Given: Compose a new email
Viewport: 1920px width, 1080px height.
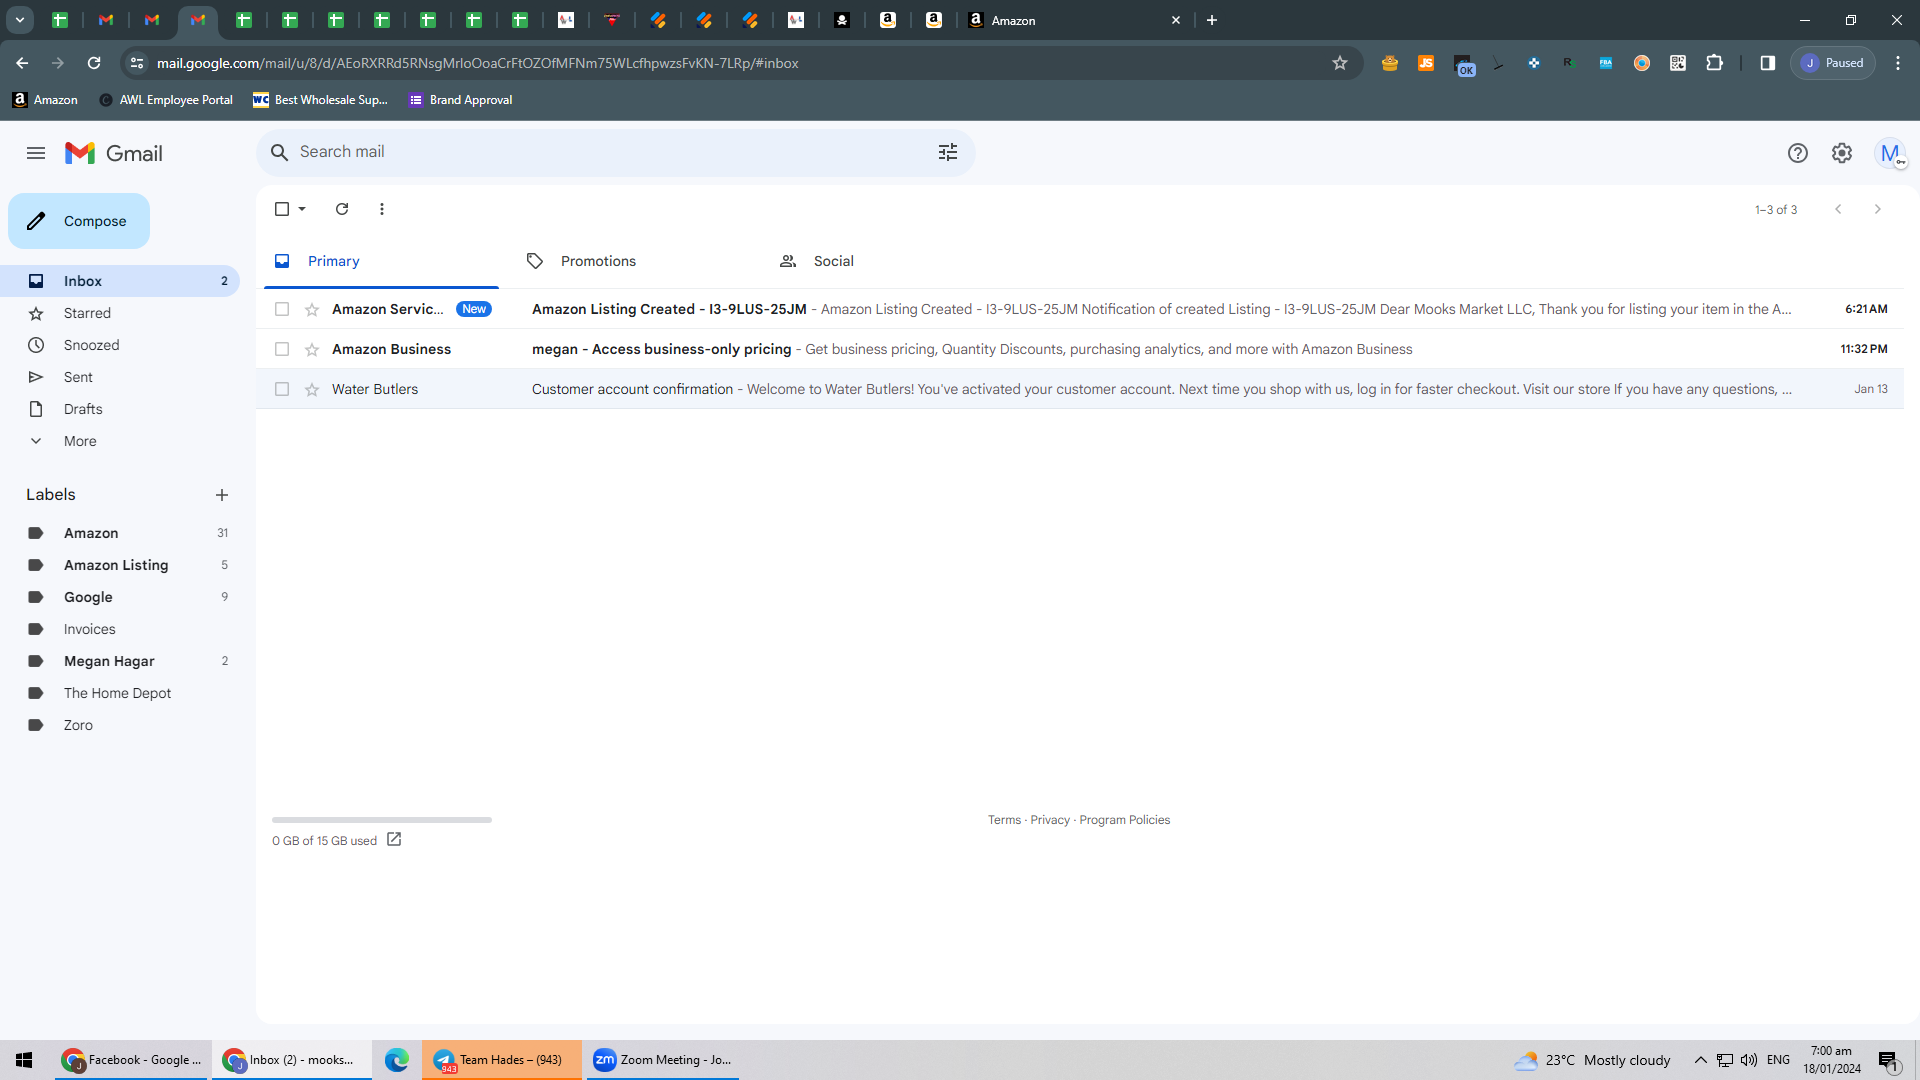Looking at the screenshot, I should point(79,221).
